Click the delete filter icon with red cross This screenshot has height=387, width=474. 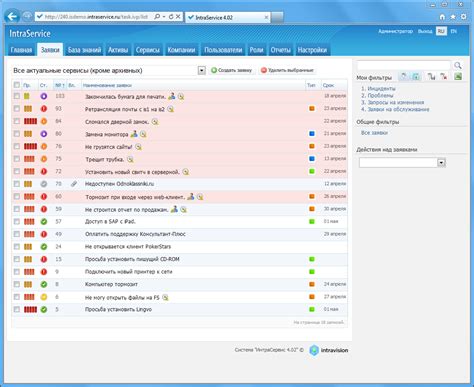(x=444, y=77)
